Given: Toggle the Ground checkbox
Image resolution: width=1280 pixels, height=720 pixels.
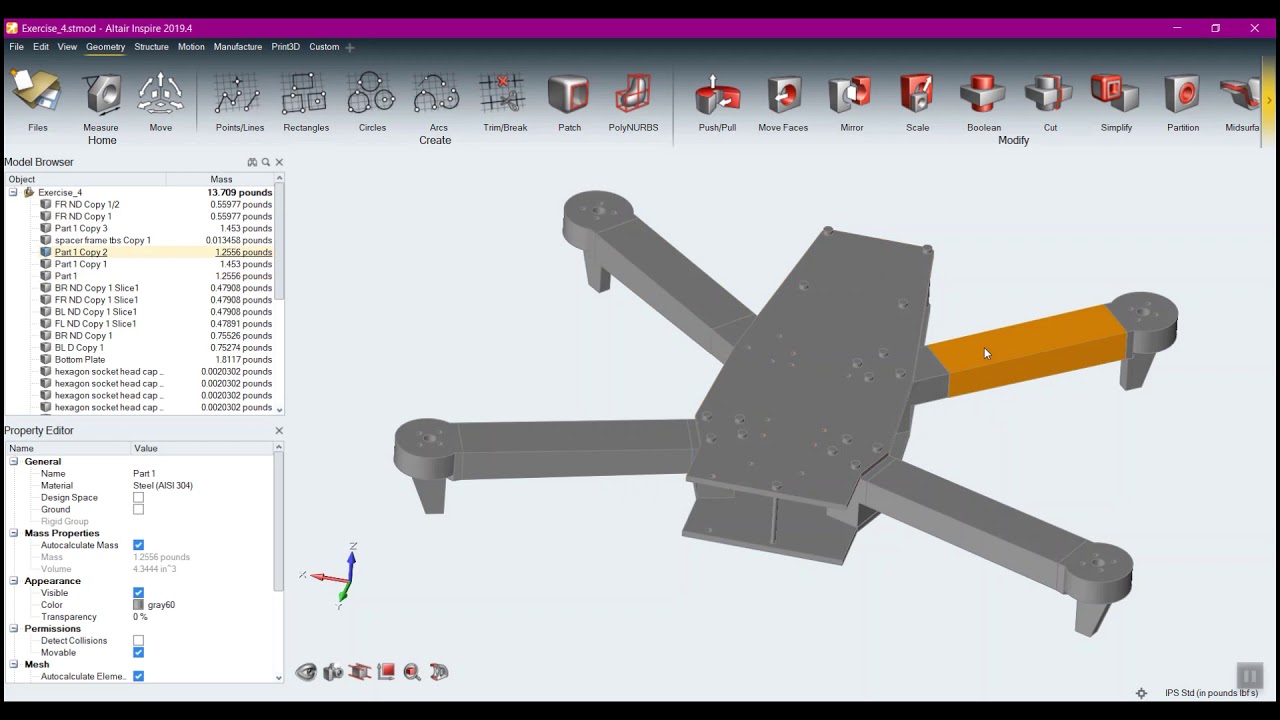Looking at the screenshot, I should click(x=138, y=509).
